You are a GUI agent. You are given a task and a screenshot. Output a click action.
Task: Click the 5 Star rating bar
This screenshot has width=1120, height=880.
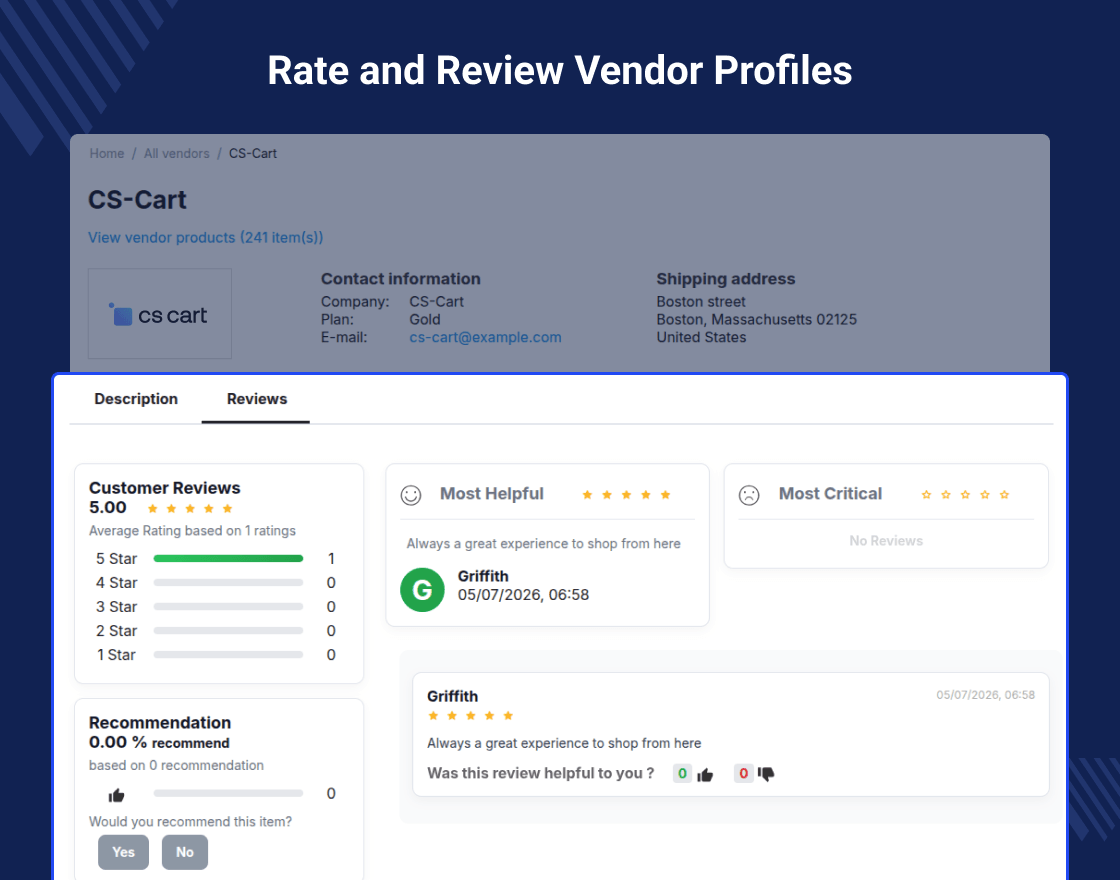click(x=229, y=559)
